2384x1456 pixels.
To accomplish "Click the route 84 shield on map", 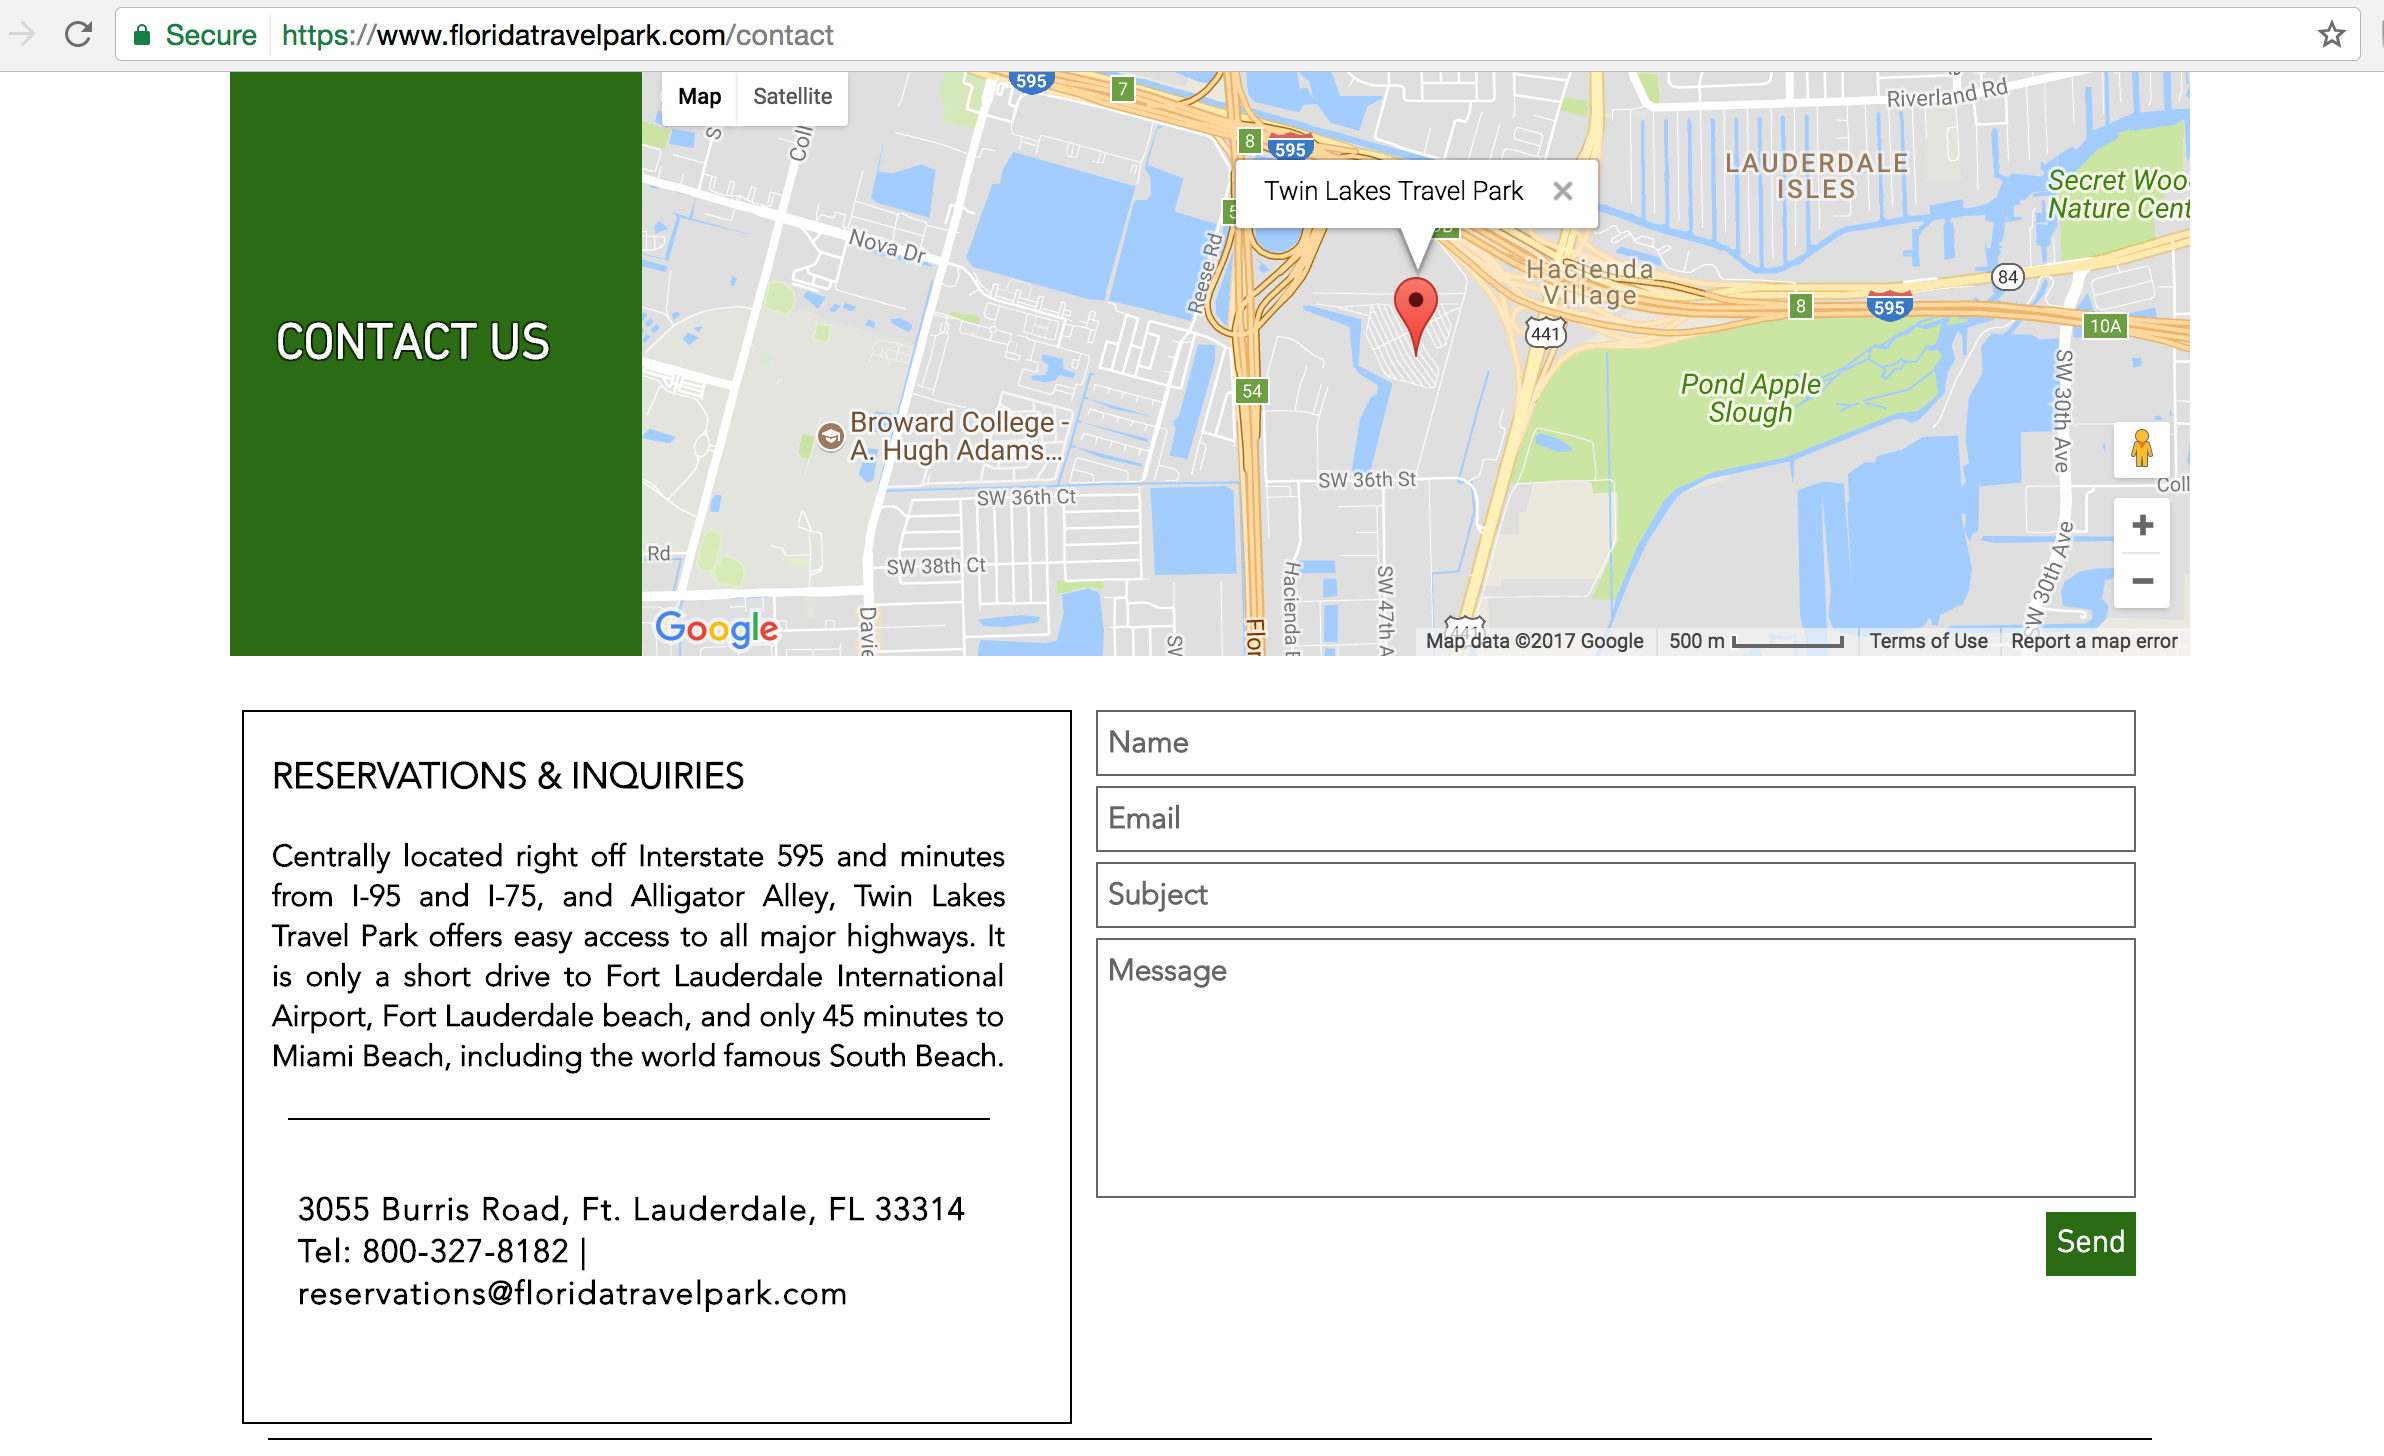I will click(x=2008, y=277).
